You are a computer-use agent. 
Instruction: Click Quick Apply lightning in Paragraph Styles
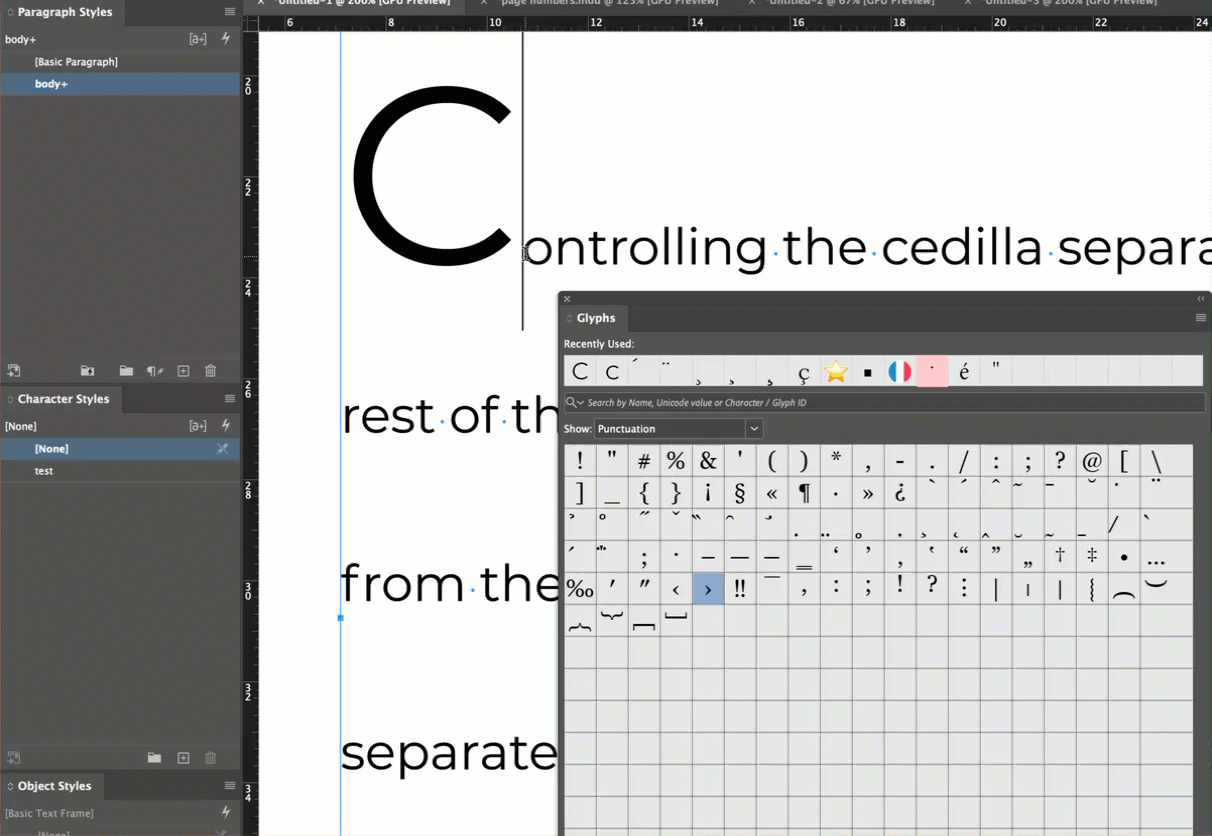[x=226, y=39]
